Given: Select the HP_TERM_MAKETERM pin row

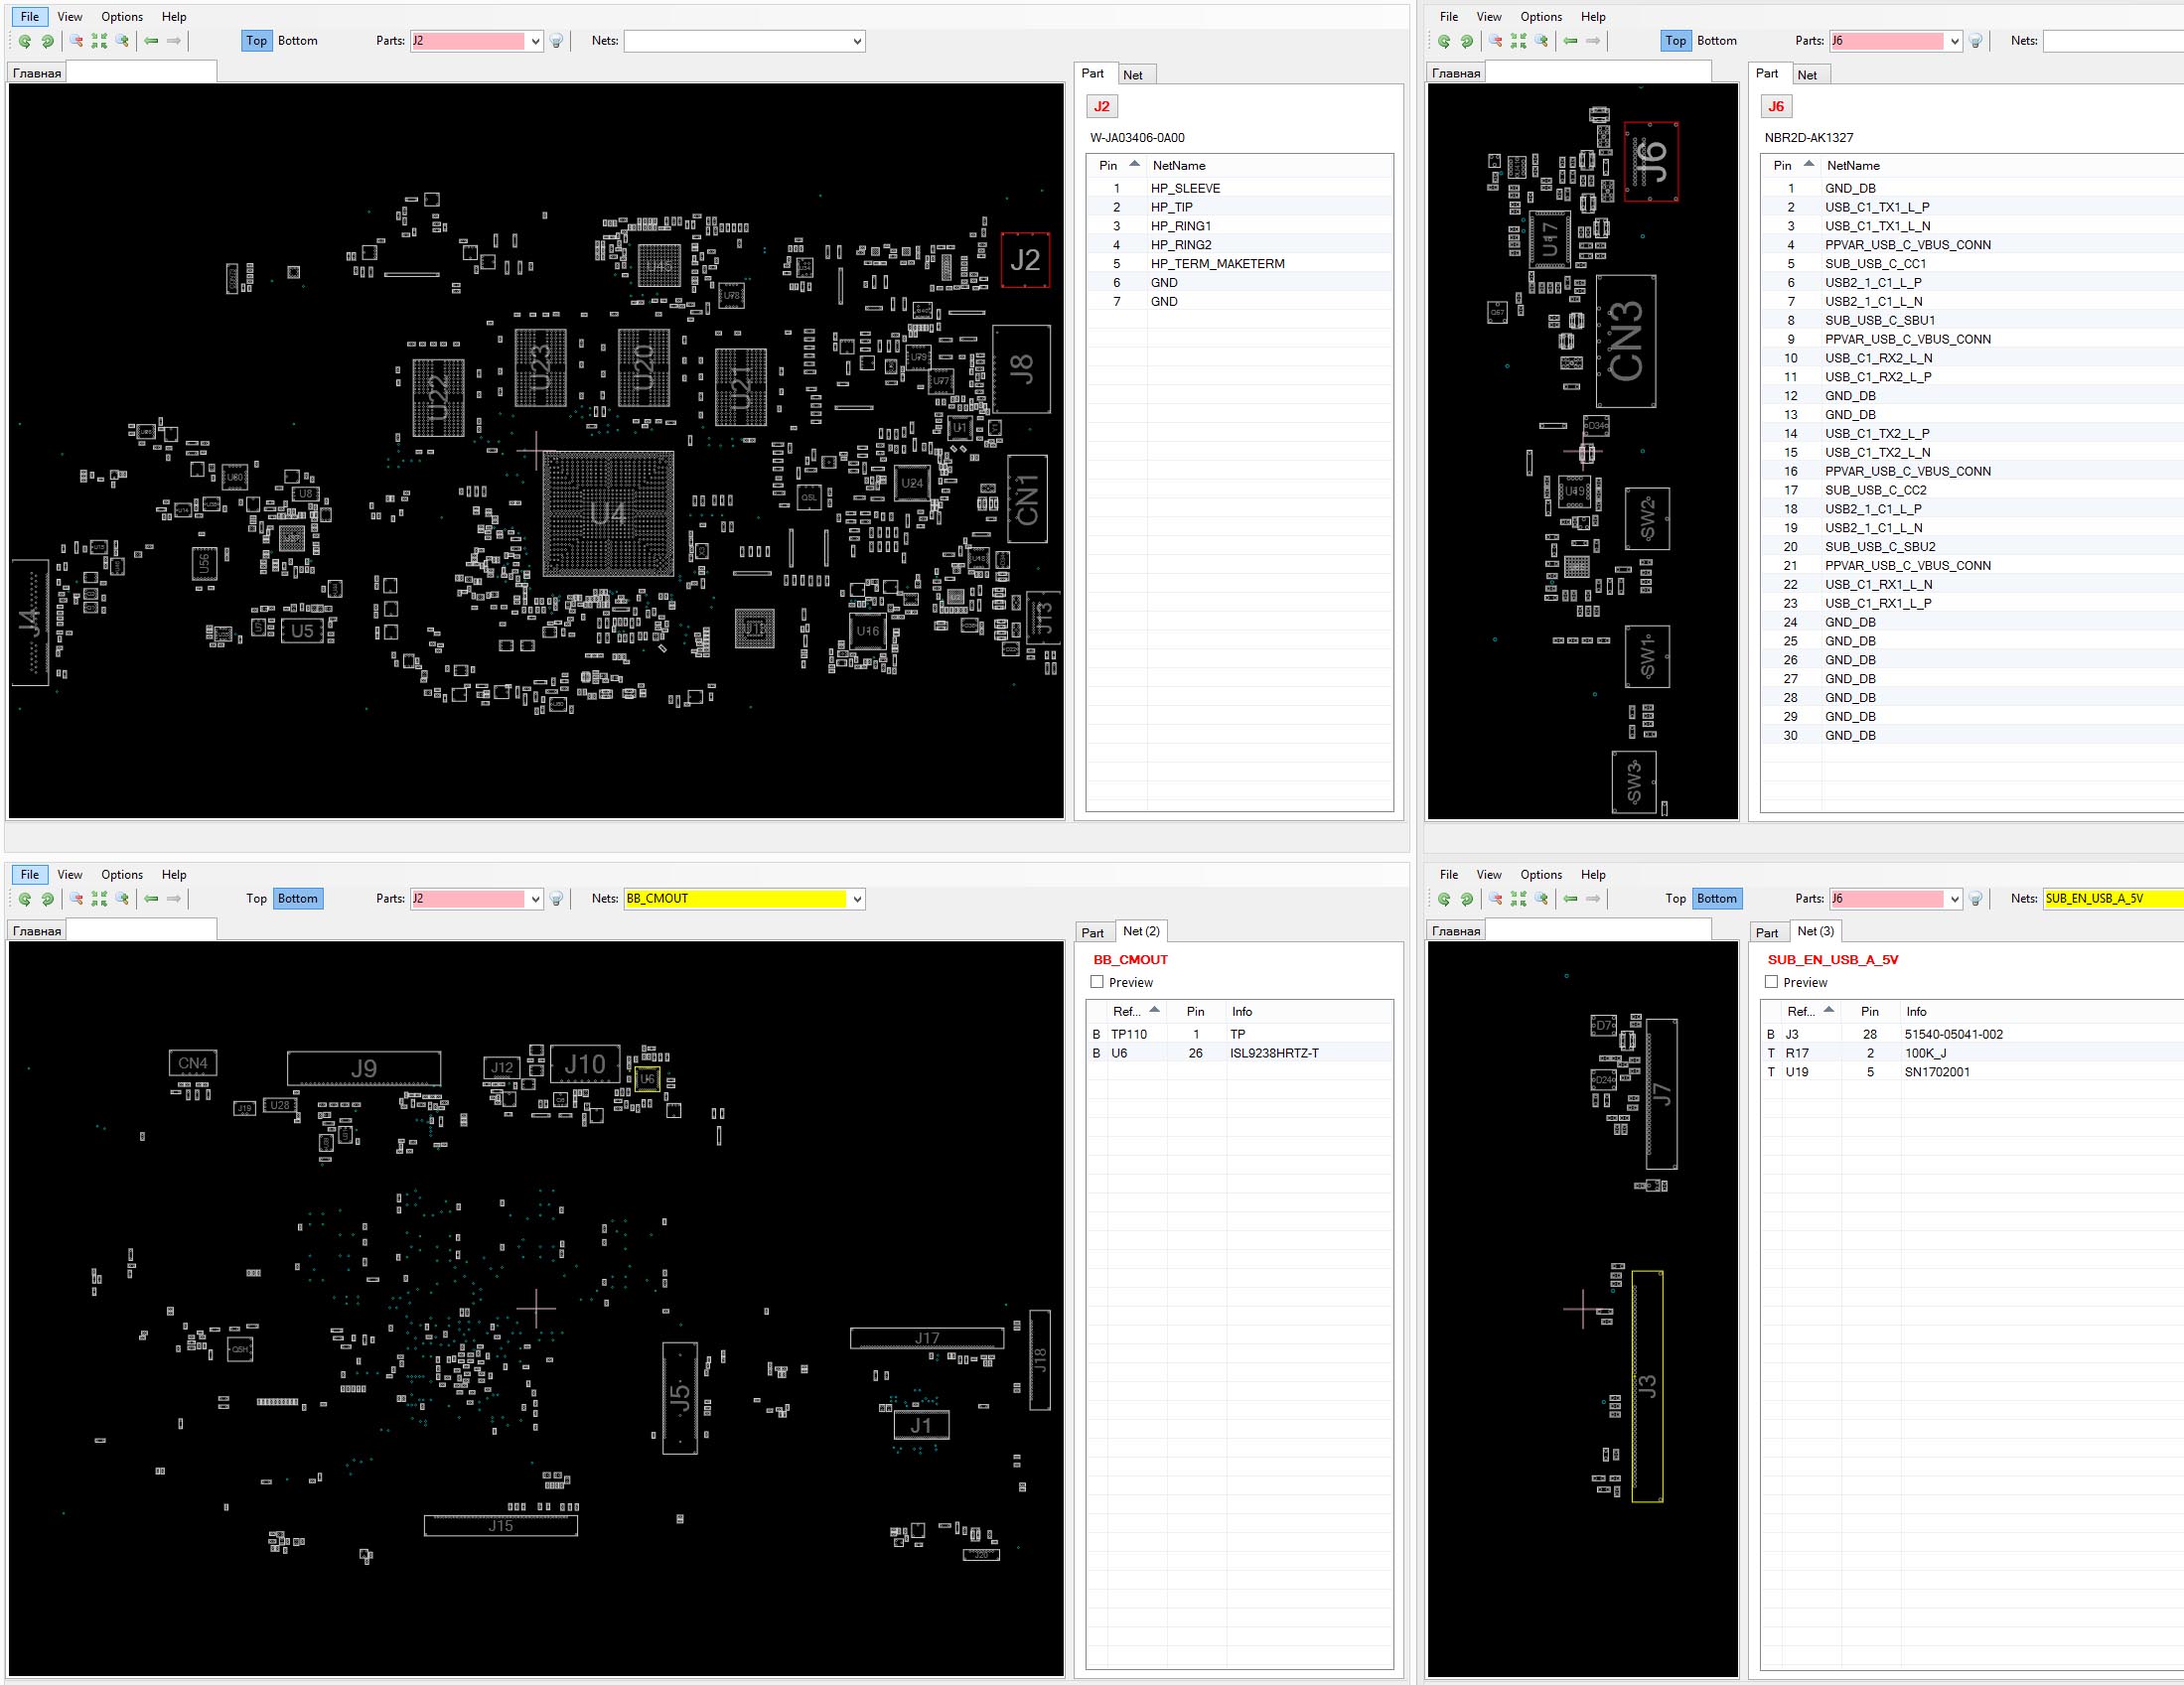Looking at the screenshot, I should pyautogui.click(x=1239, y=264).
